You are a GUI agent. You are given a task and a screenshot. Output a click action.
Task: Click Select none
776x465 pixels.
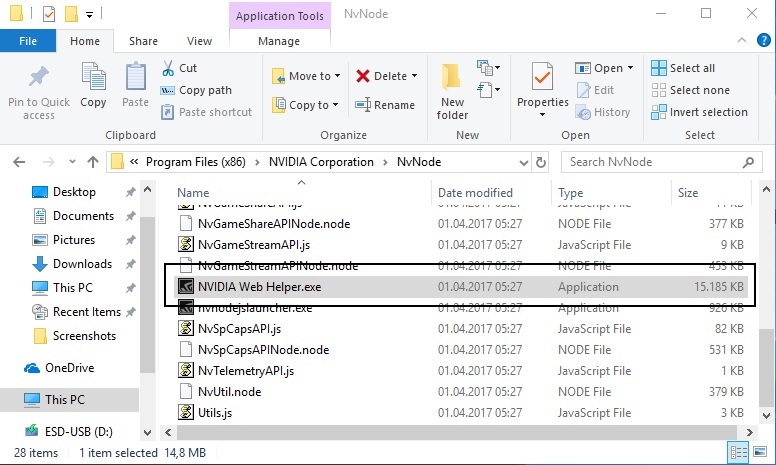click(x=690, y=90)
